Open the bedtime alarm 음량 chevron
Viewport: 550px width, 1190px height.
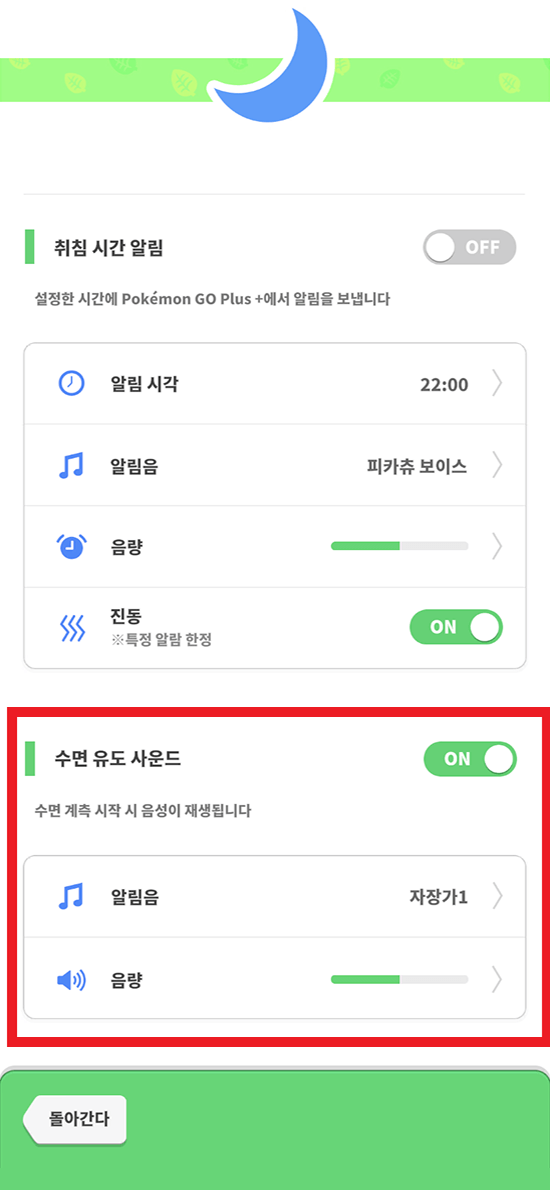(x=497, y=546)
